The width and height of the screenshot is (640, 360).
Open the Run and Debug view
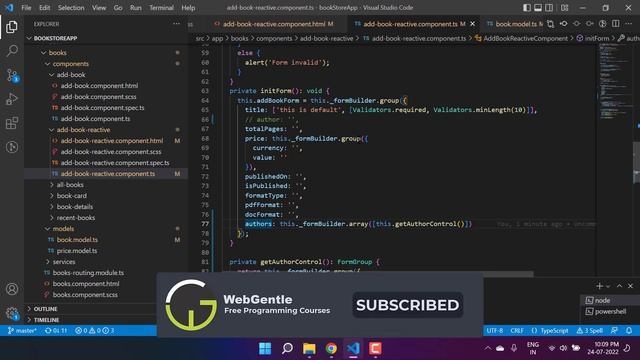pos(12,99)
